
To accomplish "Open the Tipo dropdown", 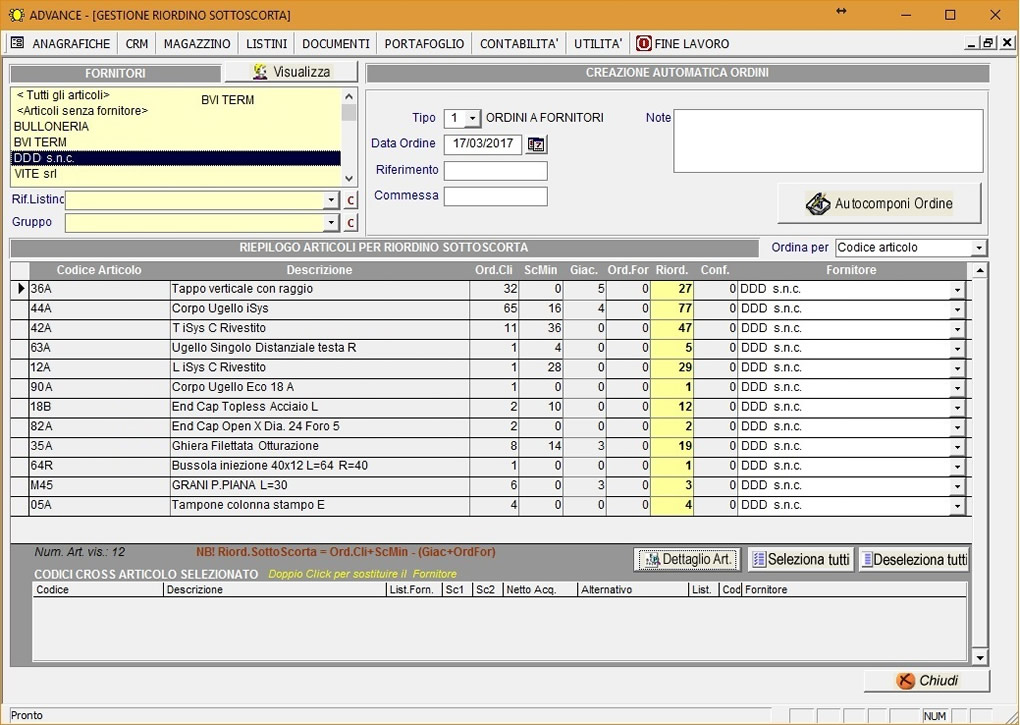I will pos(473,118).
